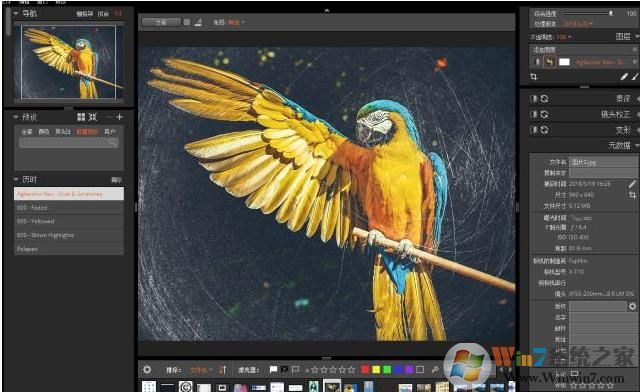Reset the 变形 panel with circular arrows
This screenshot has width=641, height=392.
[544, 130]
